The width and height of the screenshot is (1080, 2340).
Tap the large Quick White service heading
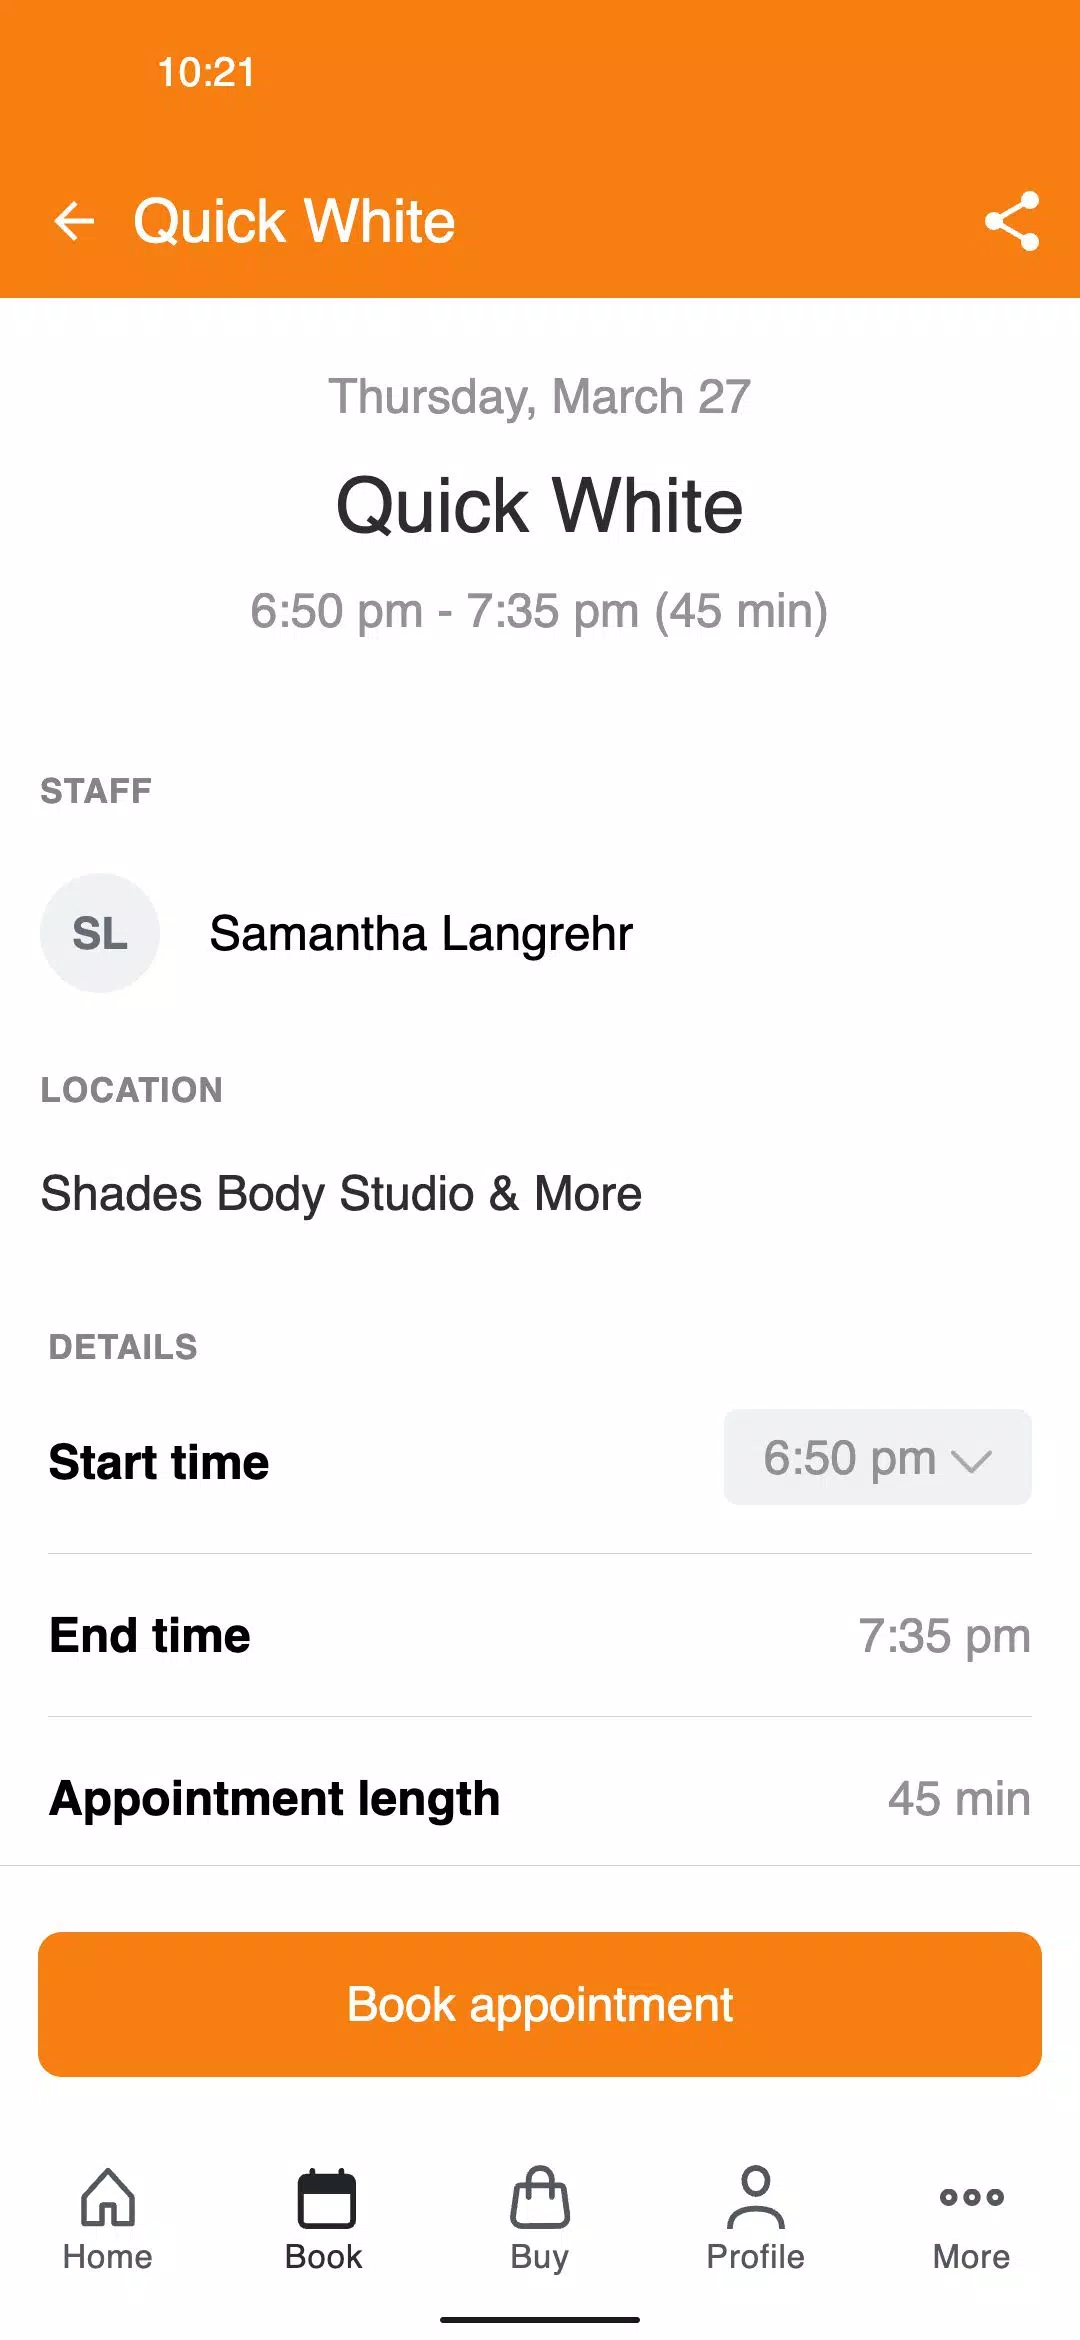coord(540,505)
